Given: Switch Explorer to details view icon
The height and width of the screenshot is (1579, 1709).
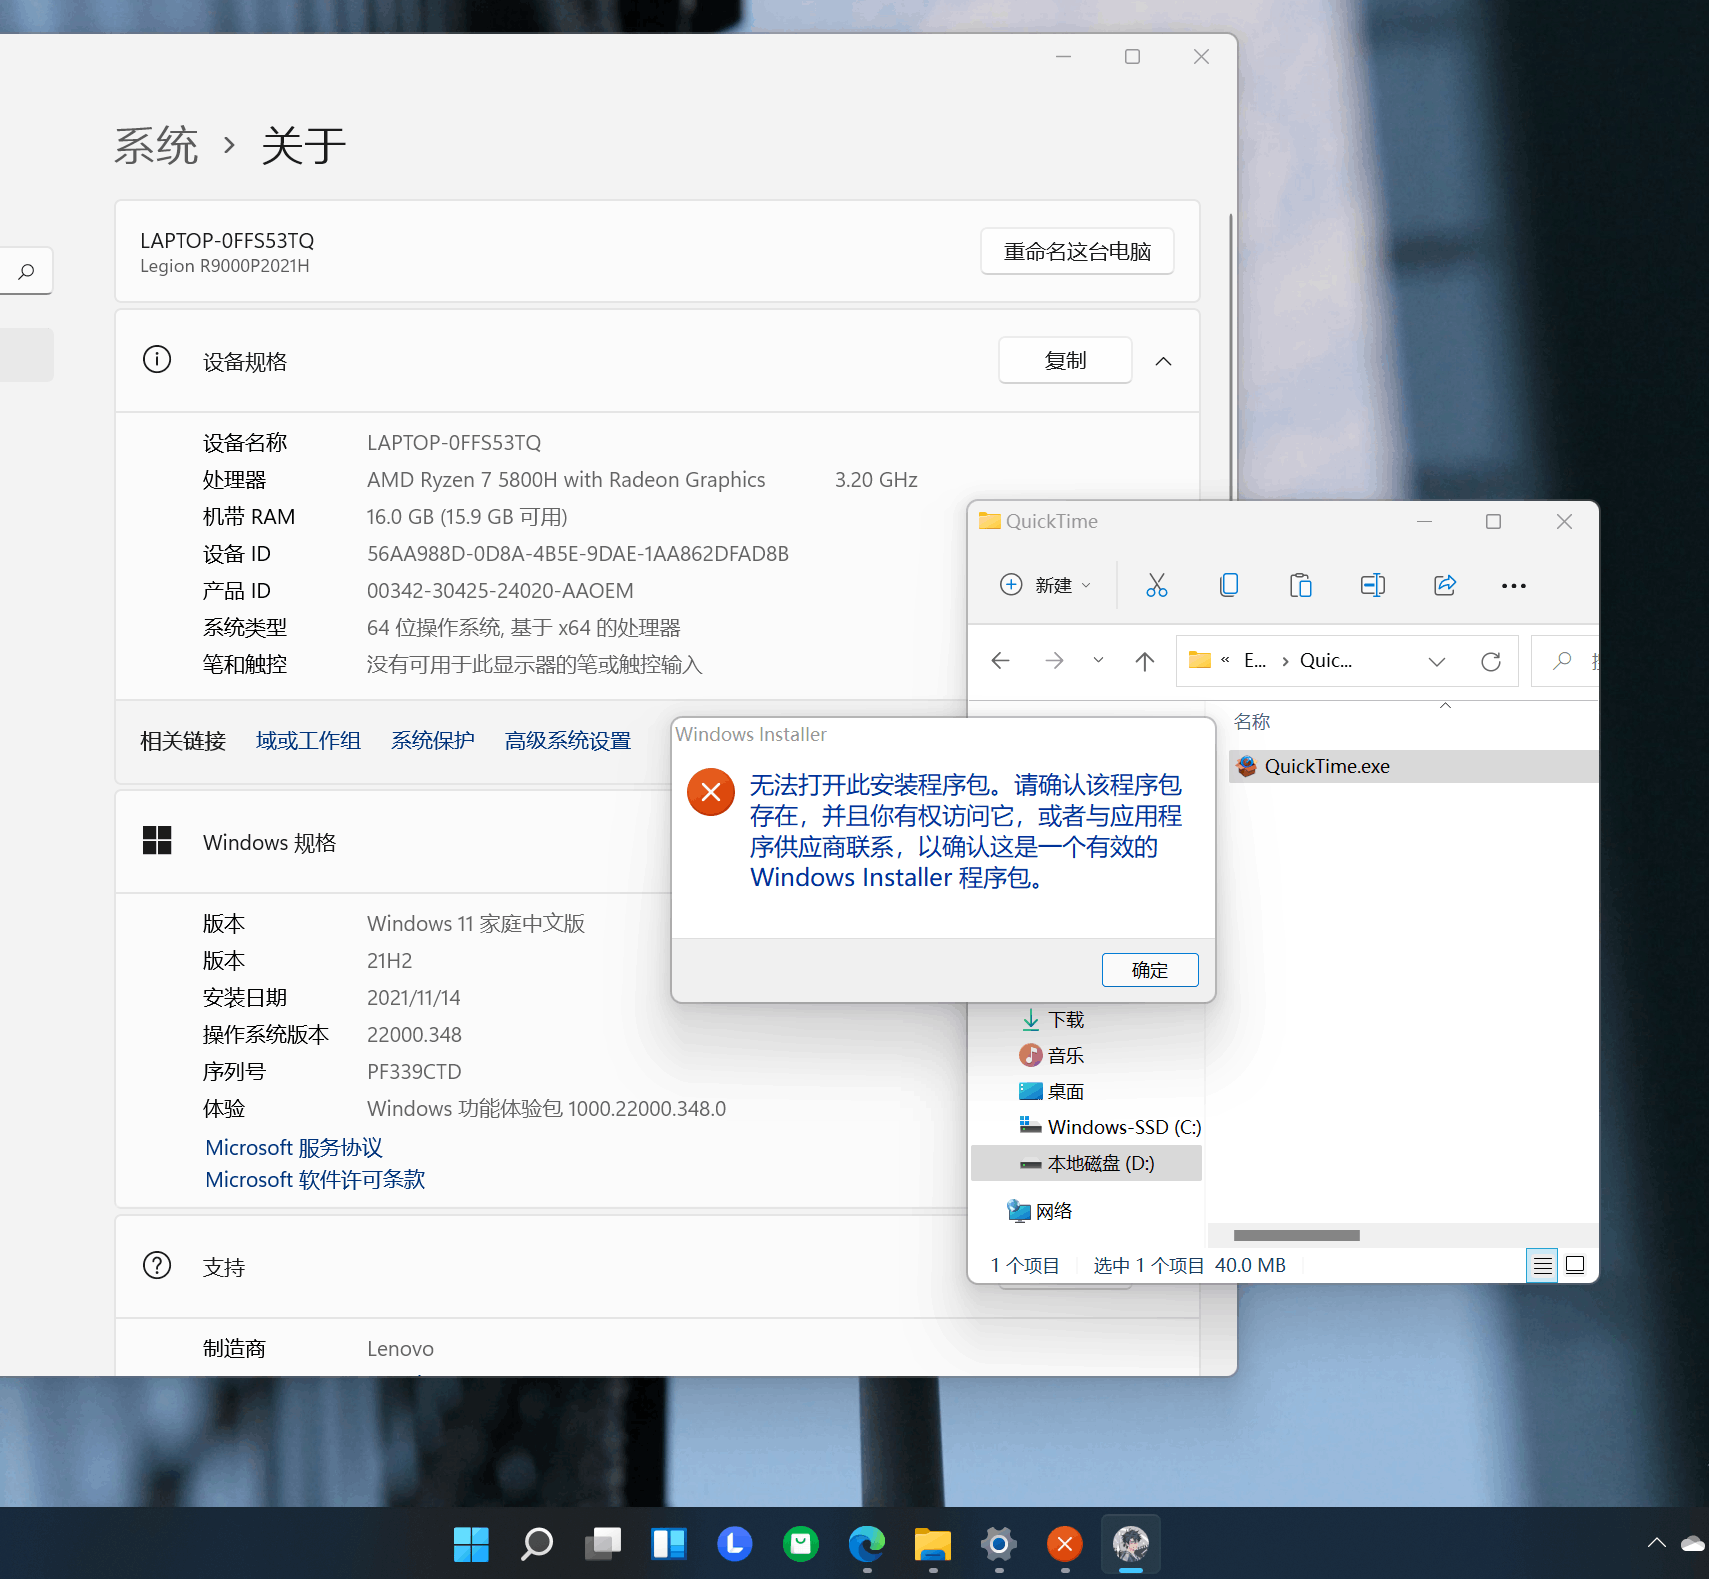Looking at the screenshot, I should coord(1542,1265).
